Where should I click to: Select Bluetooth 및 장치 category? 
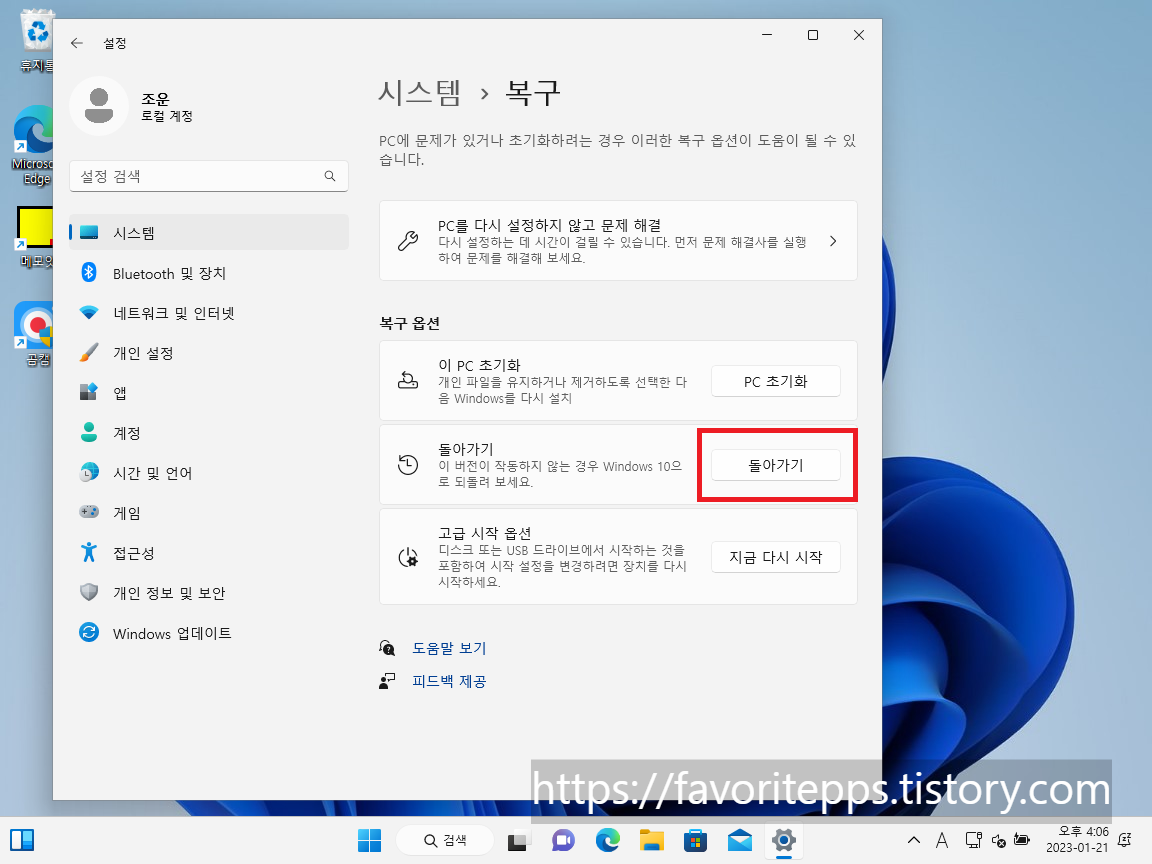pyautogui.click(x=209, y=273)
